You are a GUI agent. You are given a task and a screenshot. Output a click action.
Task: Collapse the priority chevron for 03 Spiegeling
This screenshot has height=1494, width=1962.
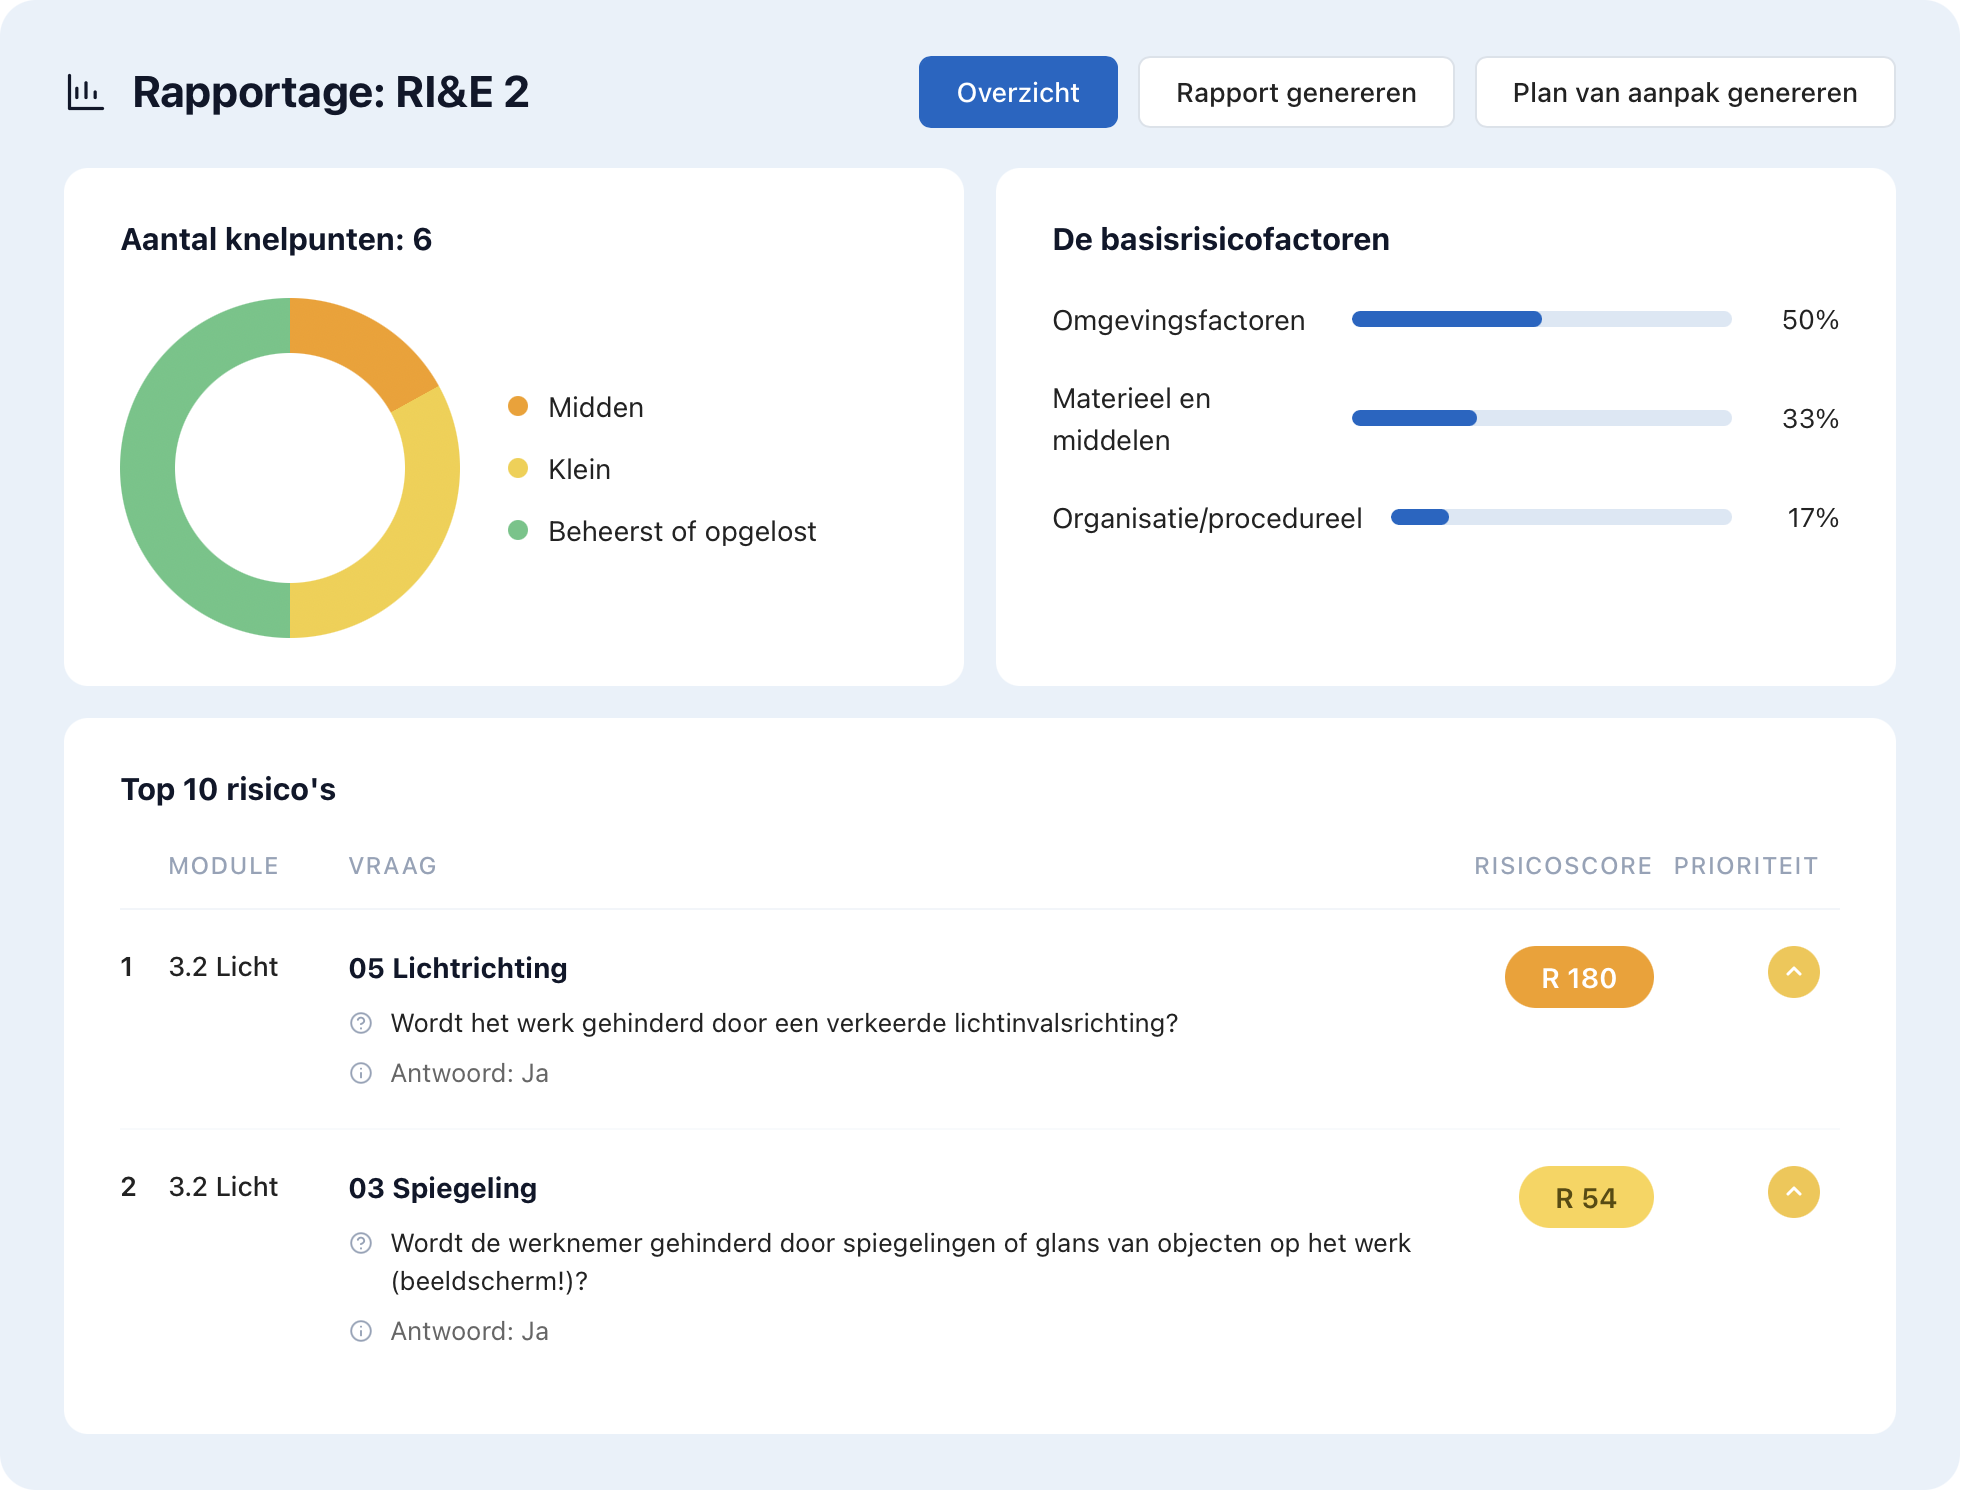tap(1794, 1192)
